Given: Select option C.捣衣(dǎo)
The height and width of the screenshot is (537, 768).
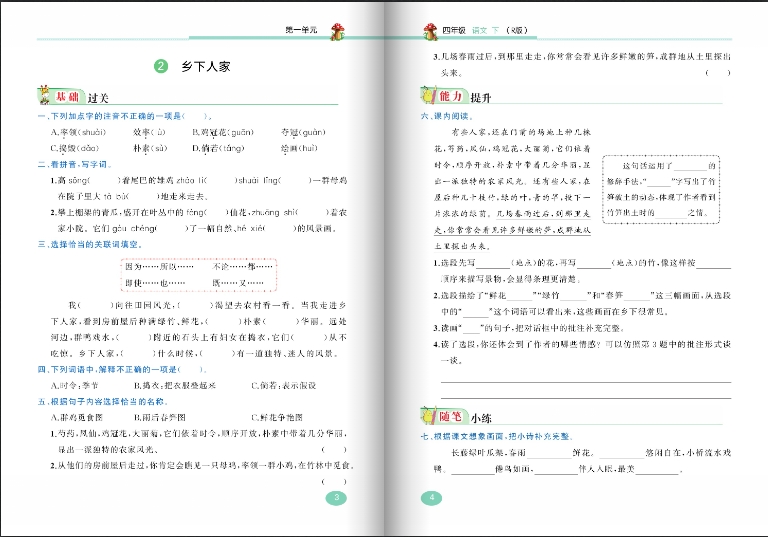Looking at the screenshot, I should tap(74, 148).
